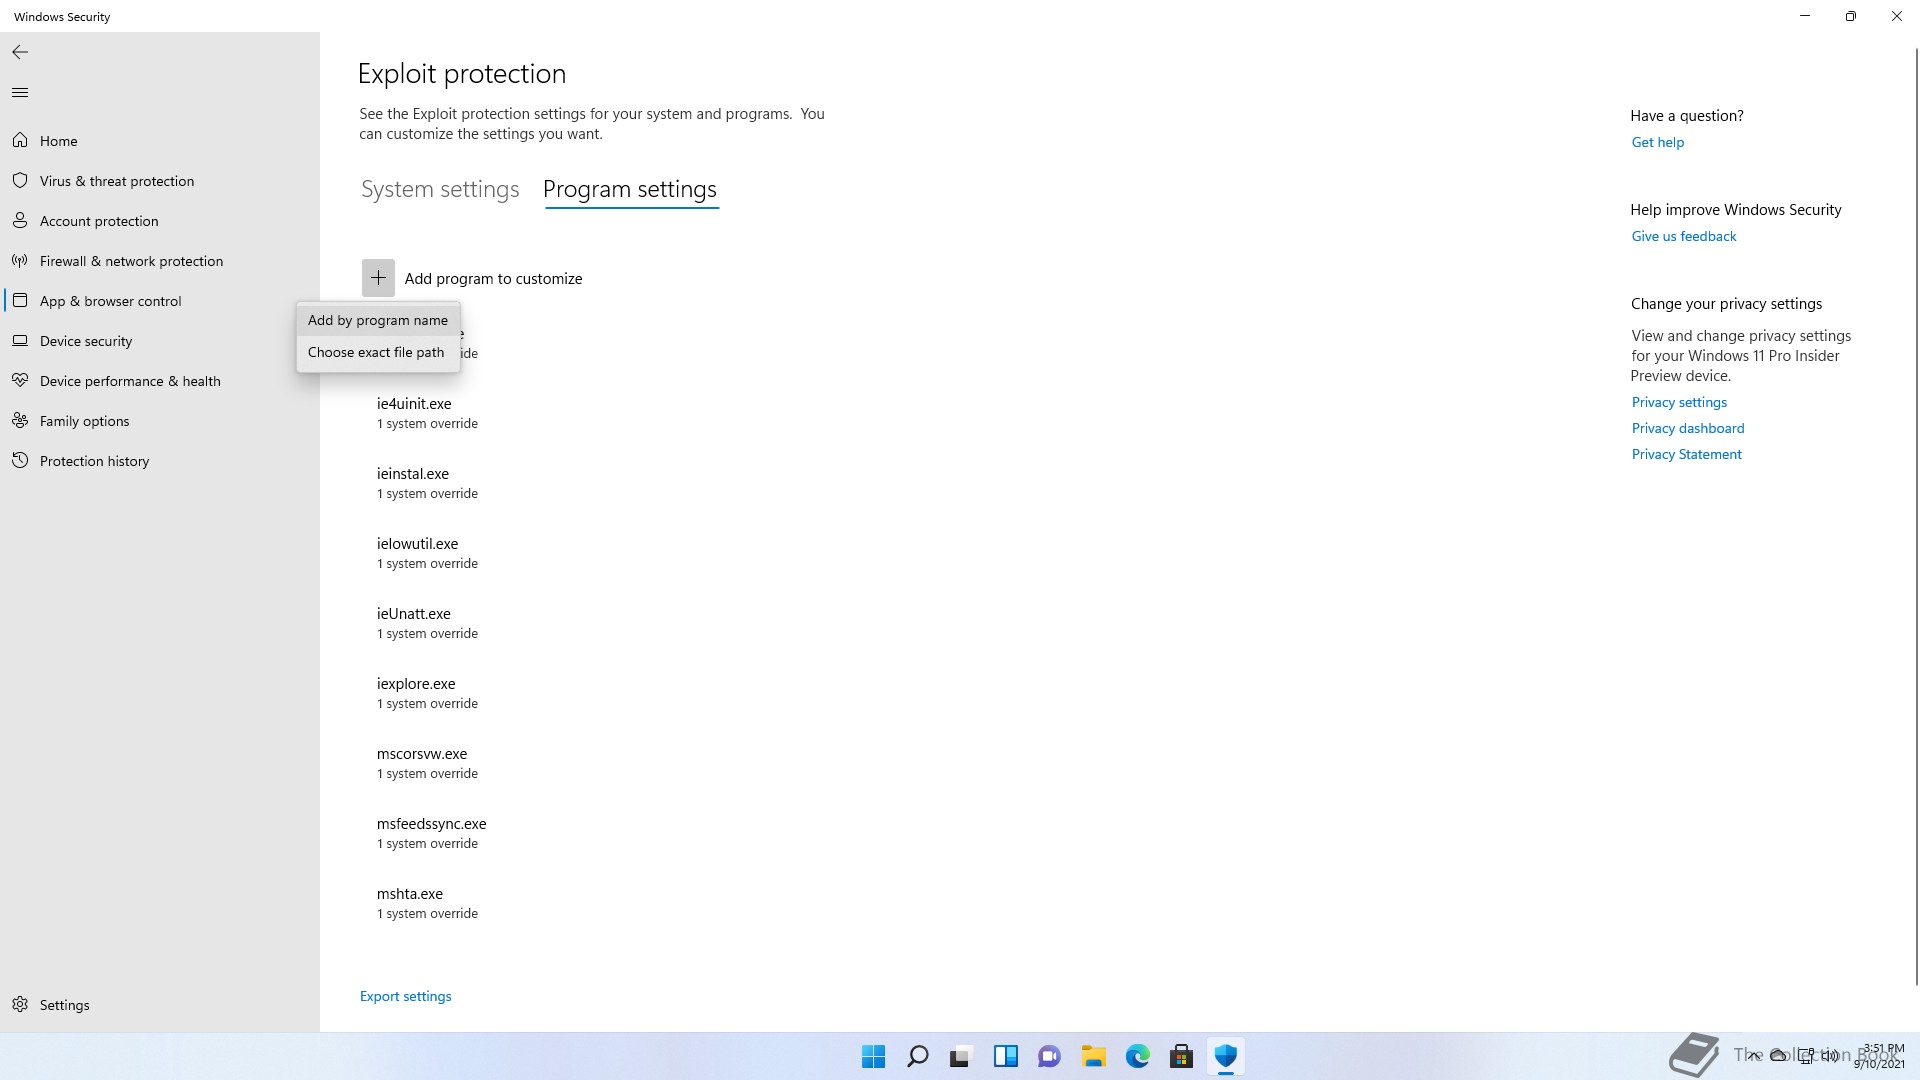Toggle the hamburger navigation menu
This screenshot has width=1920, height=1080.
[20, 93]
